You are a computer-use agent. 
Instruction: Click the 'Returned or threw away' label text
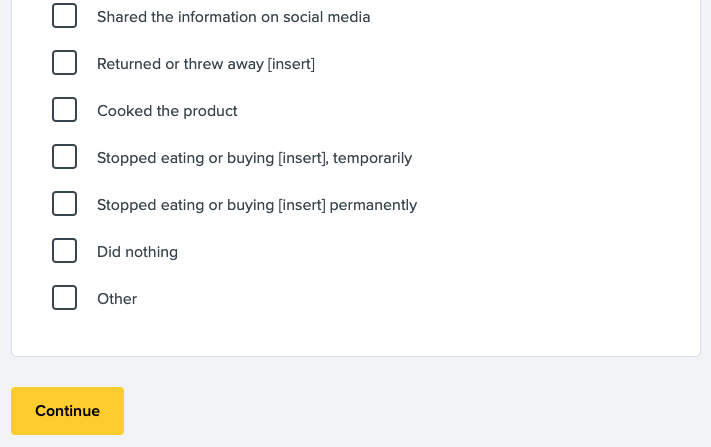coord(180,64)
